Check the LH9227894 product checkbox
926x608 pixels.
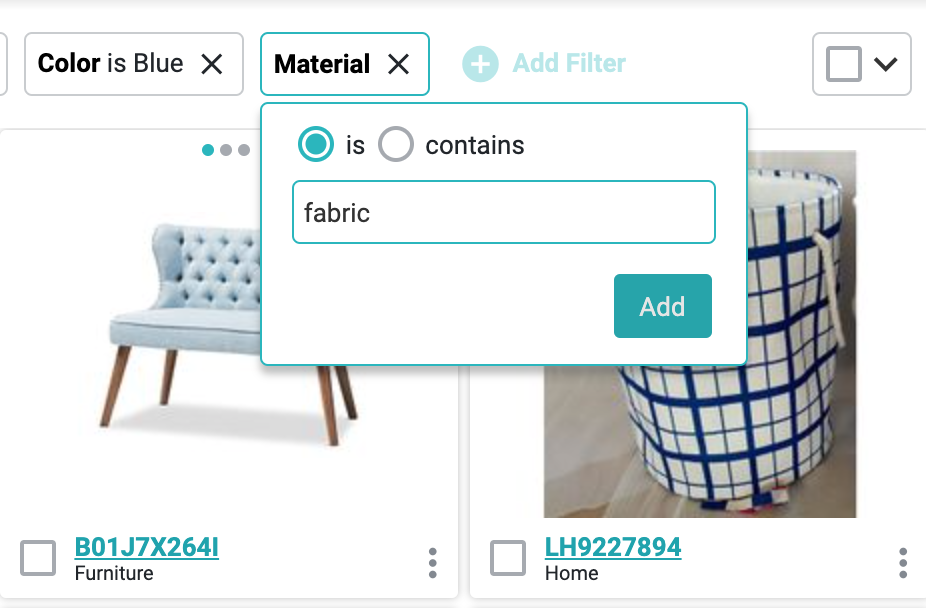[x=508, y=558]
